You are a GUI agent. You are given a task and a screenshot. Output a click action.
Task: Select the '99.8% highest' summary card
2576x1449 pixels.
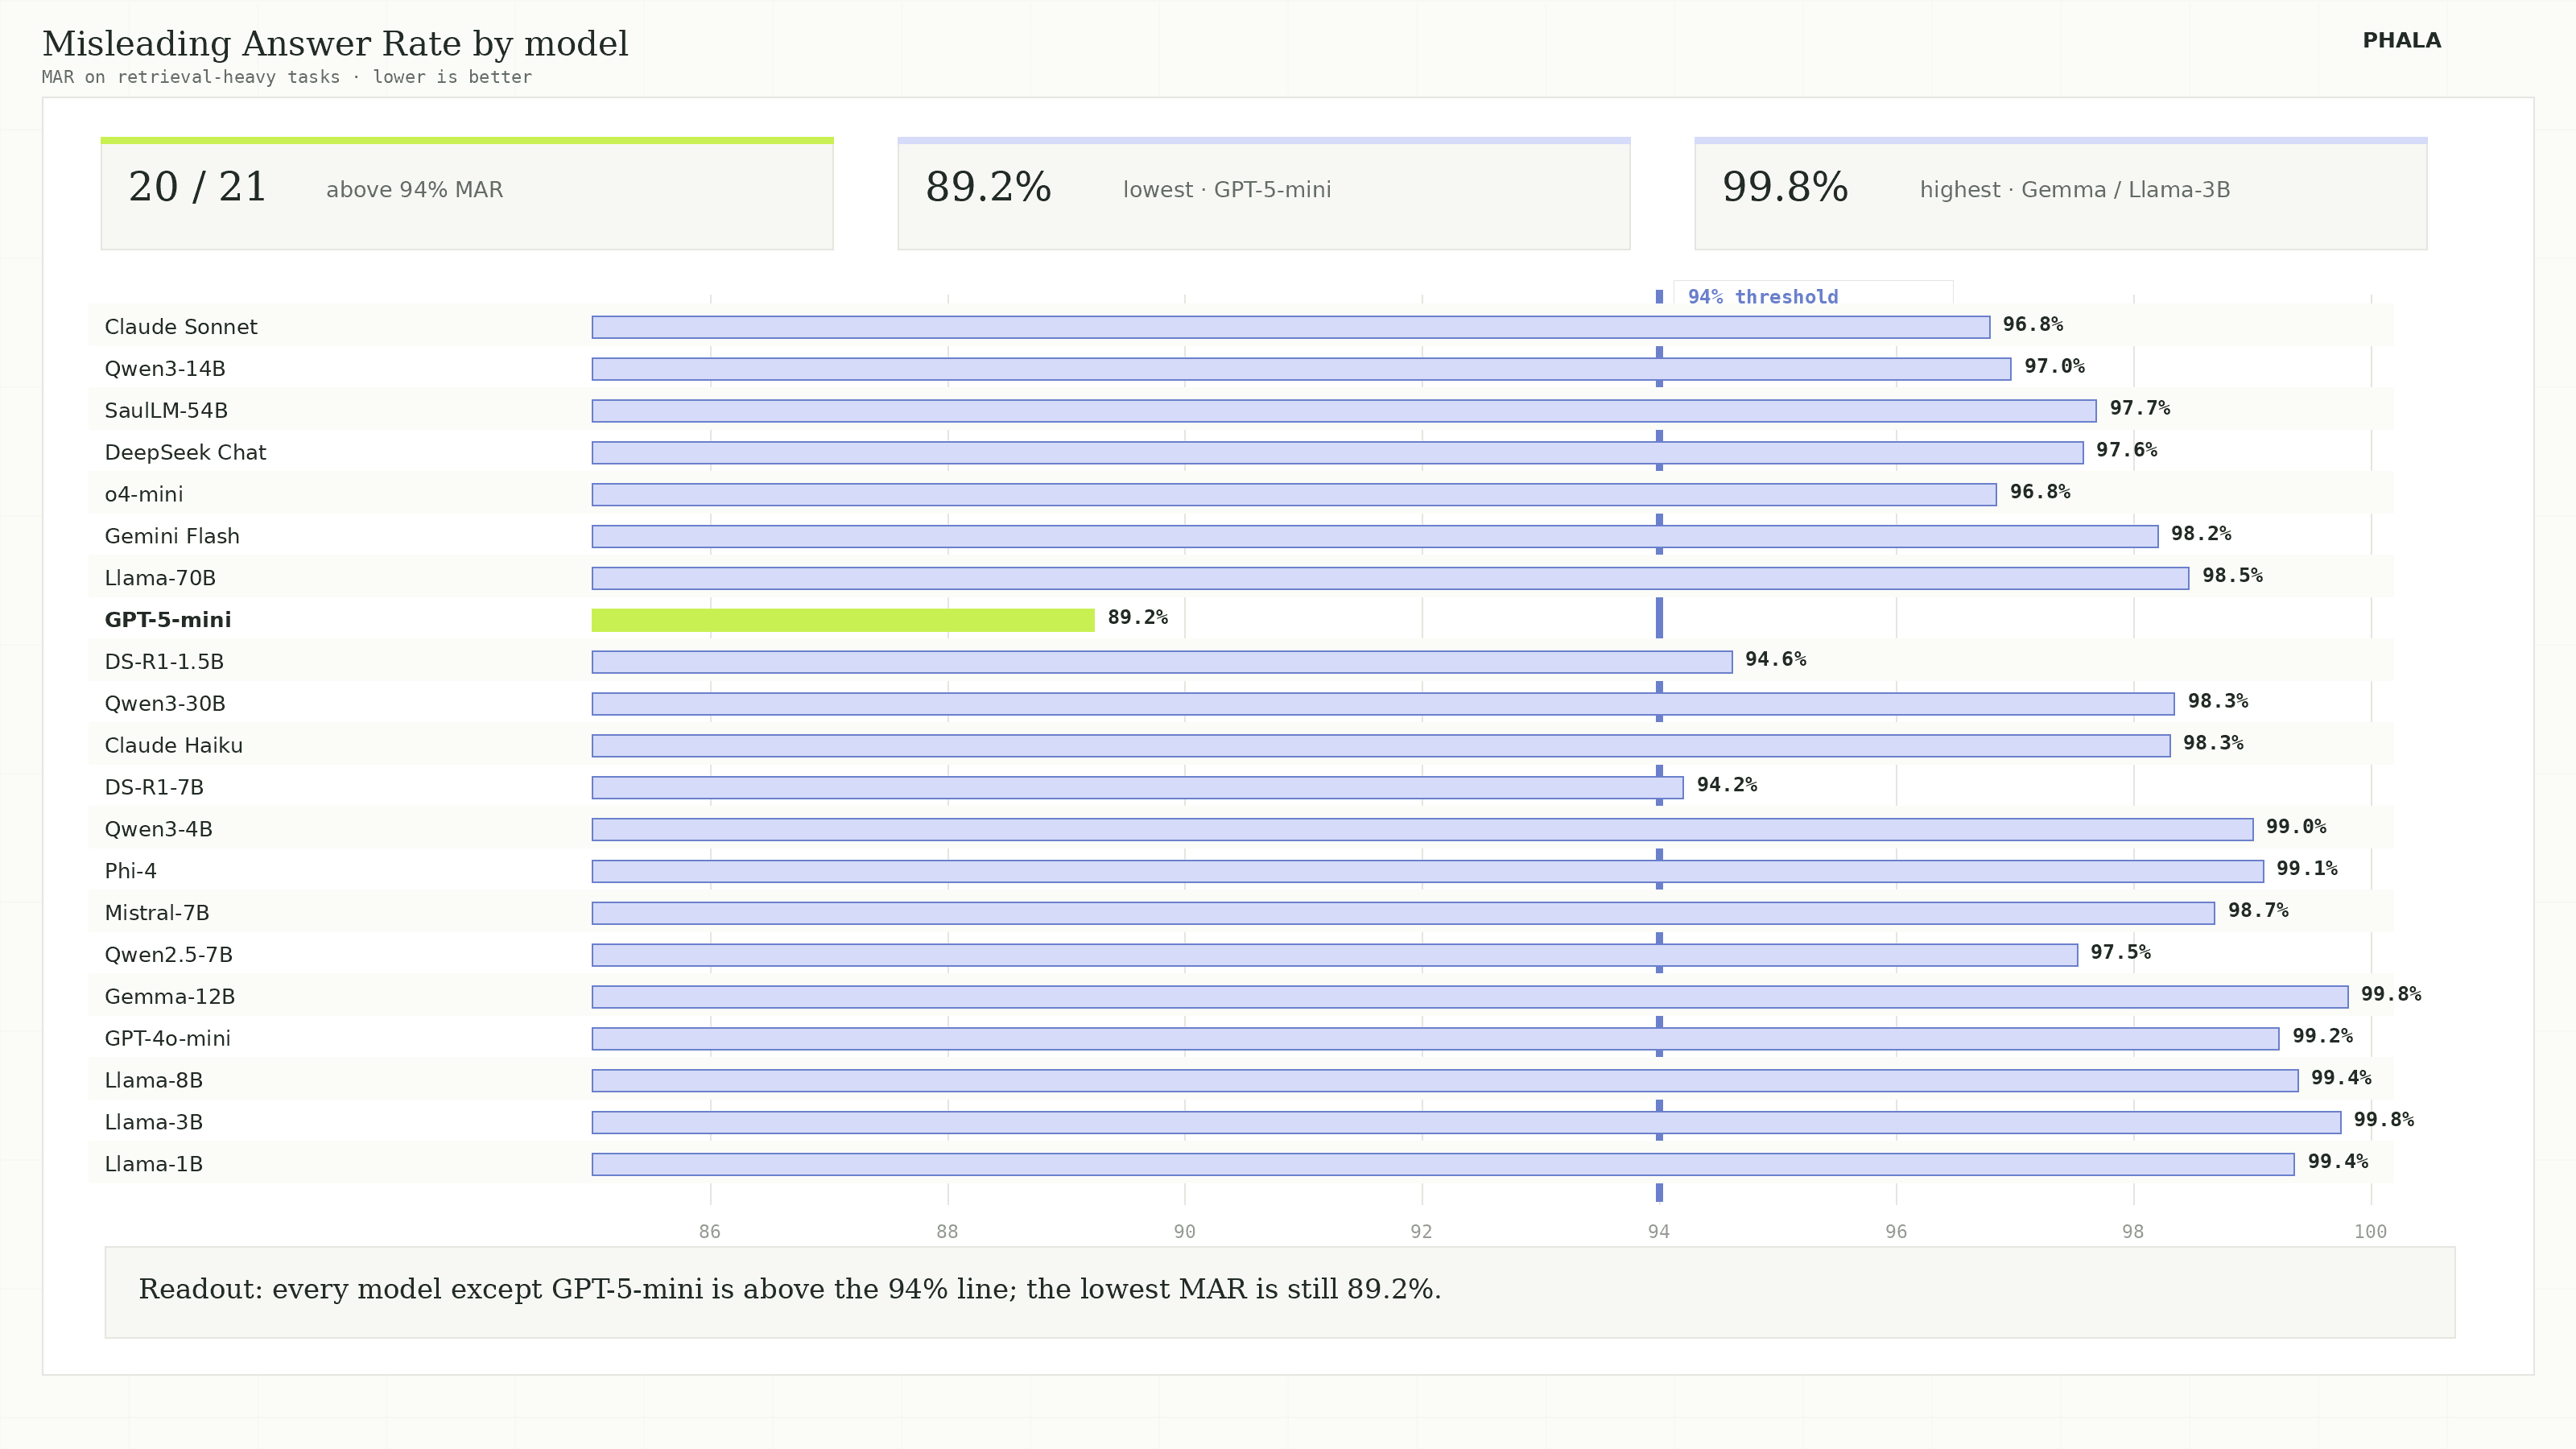2061,193
